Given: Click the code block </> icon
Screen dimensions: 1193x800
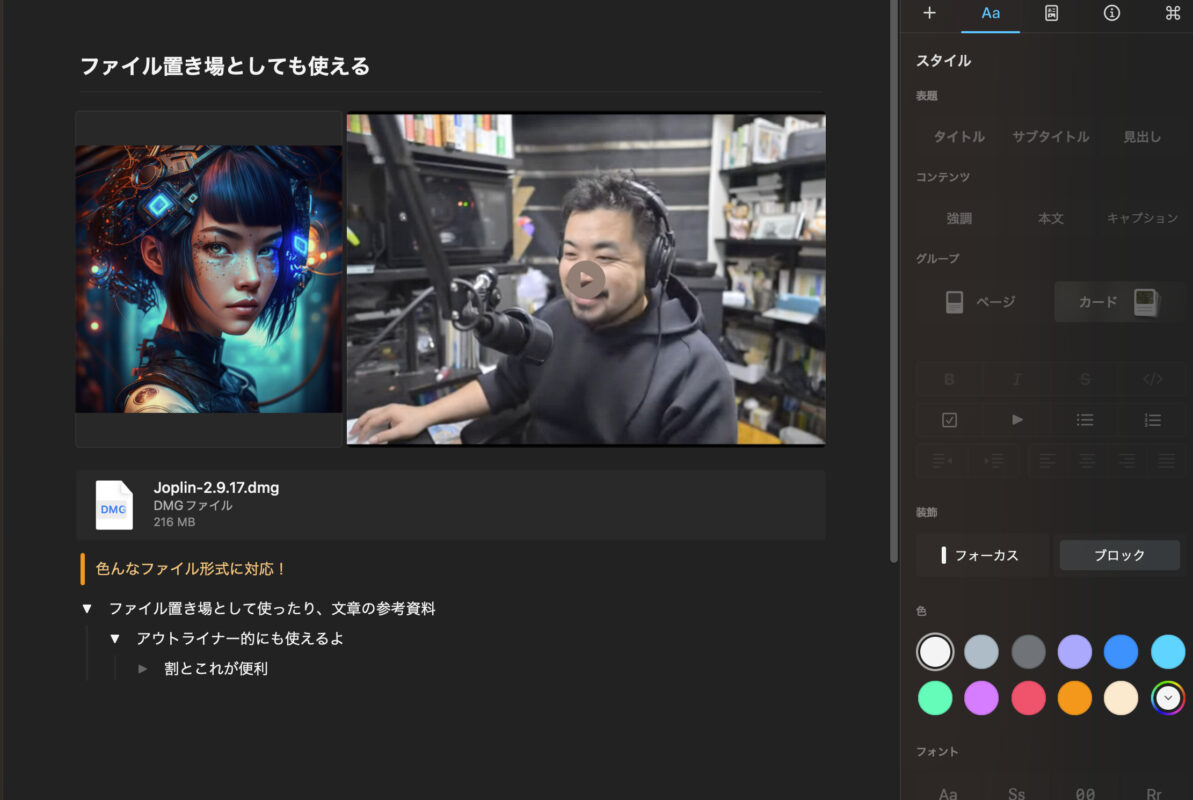Looking at the screenshot, I should tap(1152, 379).
